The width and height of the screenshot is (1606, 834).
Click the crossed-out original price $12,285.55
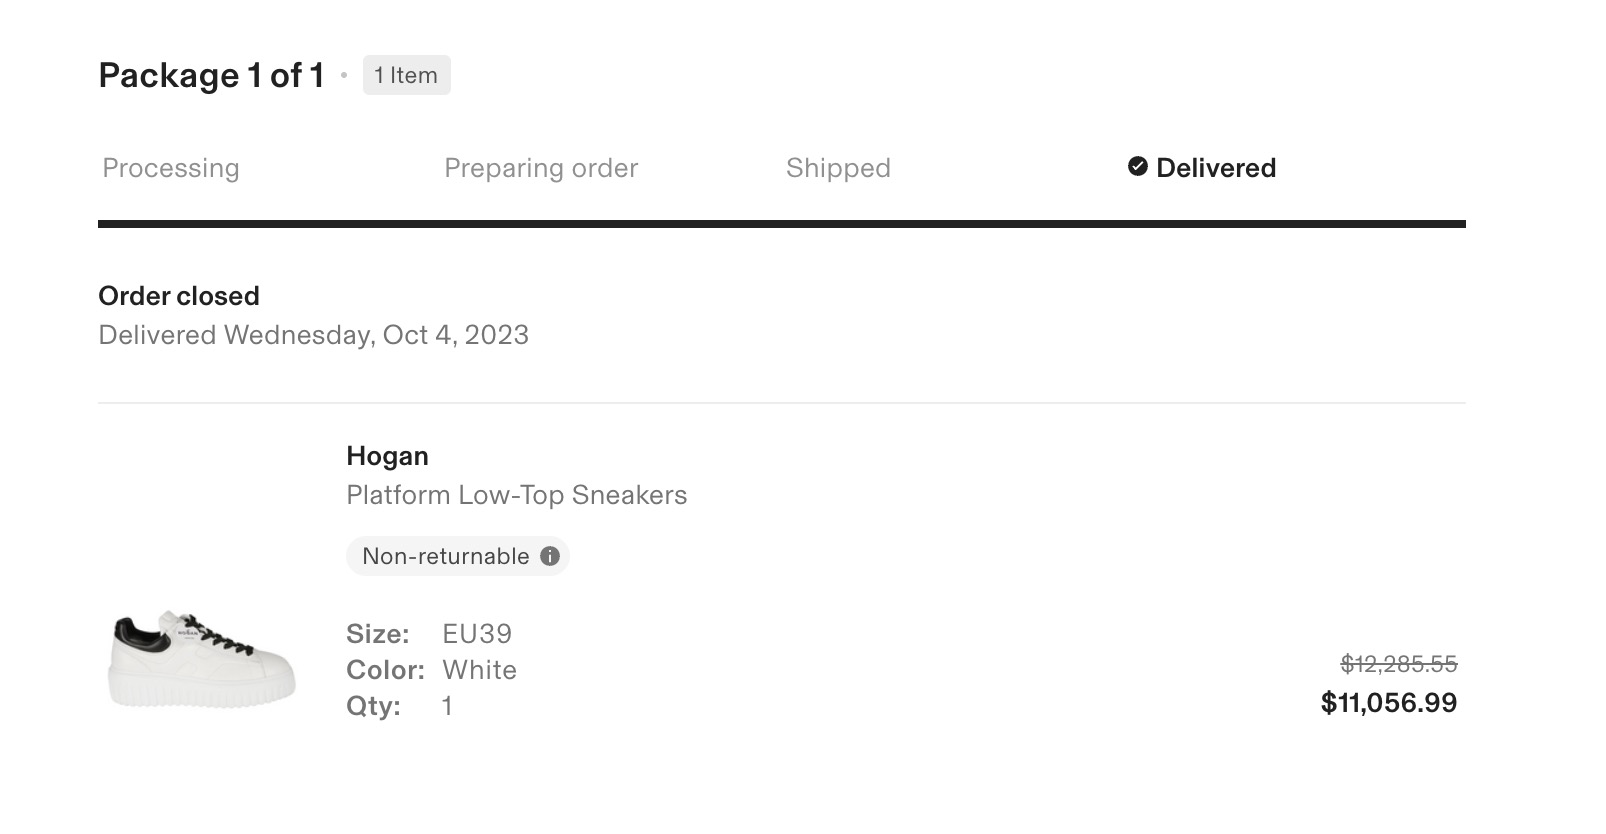1398,664
